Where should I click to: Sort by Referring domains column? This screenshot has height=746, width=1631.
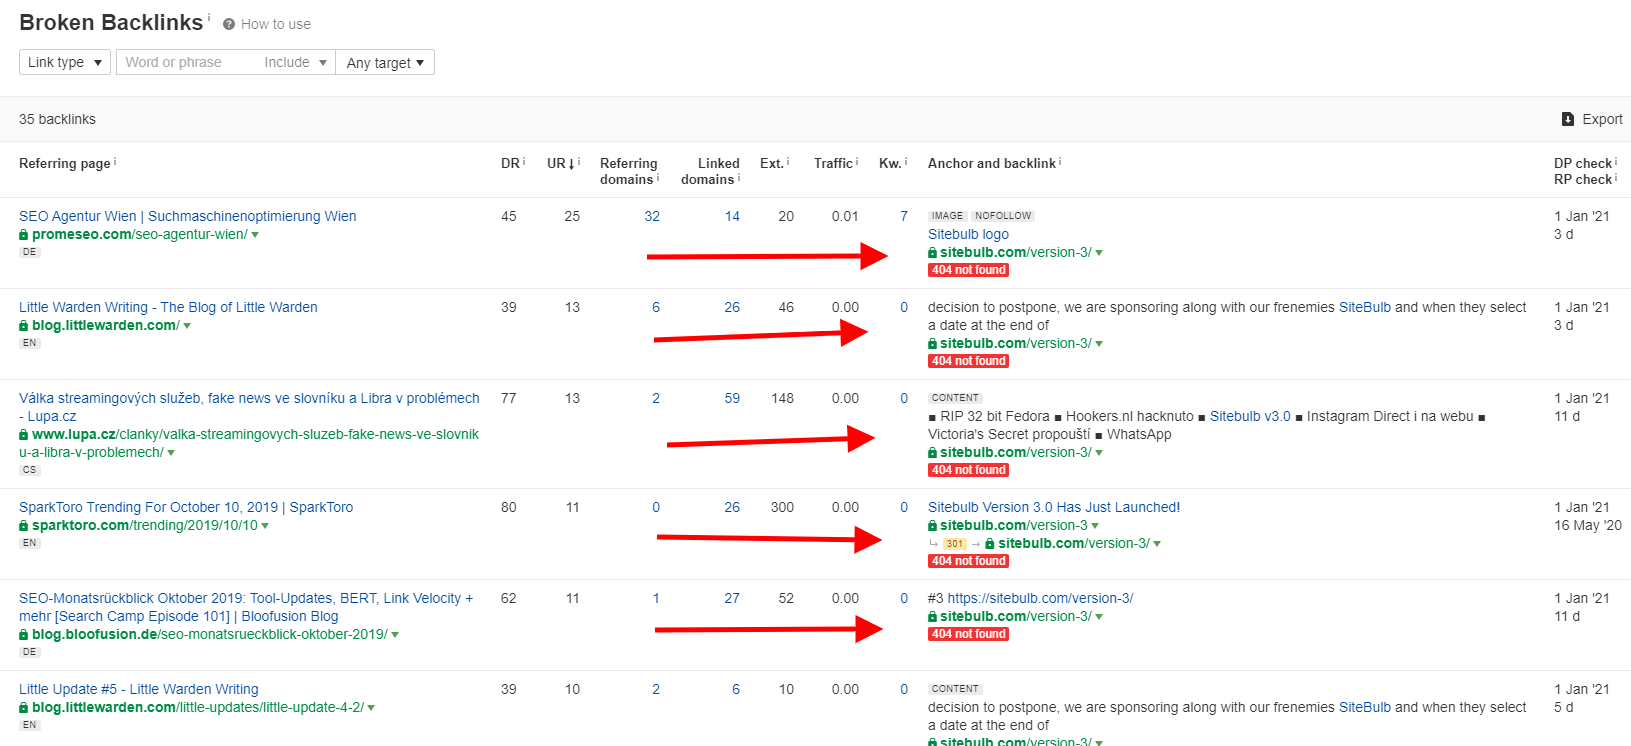tap(629, 171)
